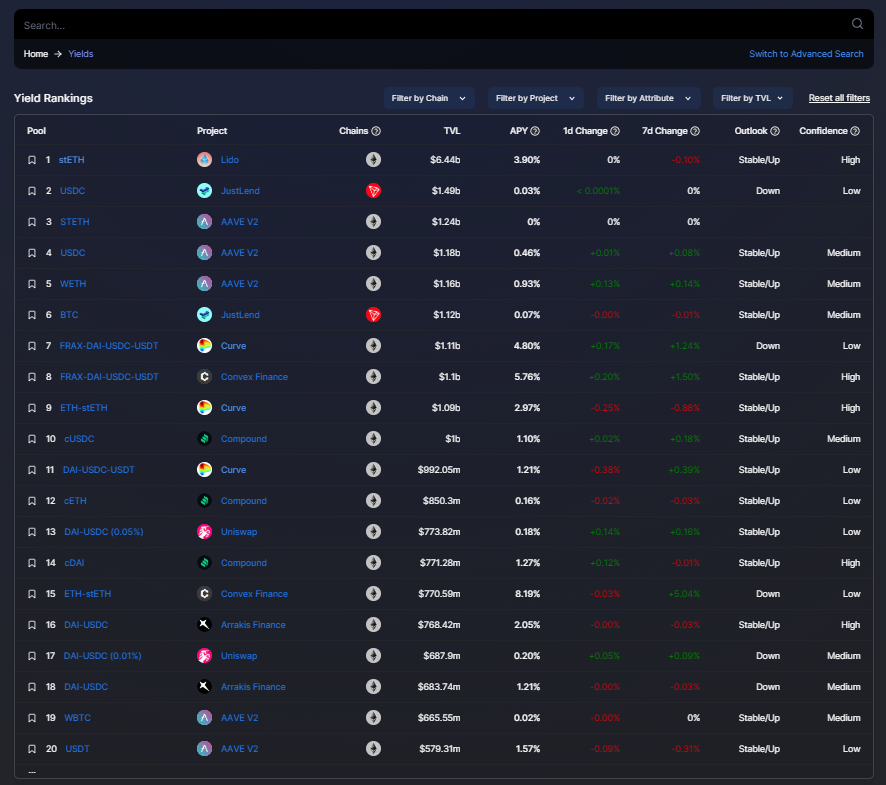Click Uniswap logo in DAI-USDC (0.05%) row
The height and width of the screenshot is (785, 886).
(x=205, y=532)
